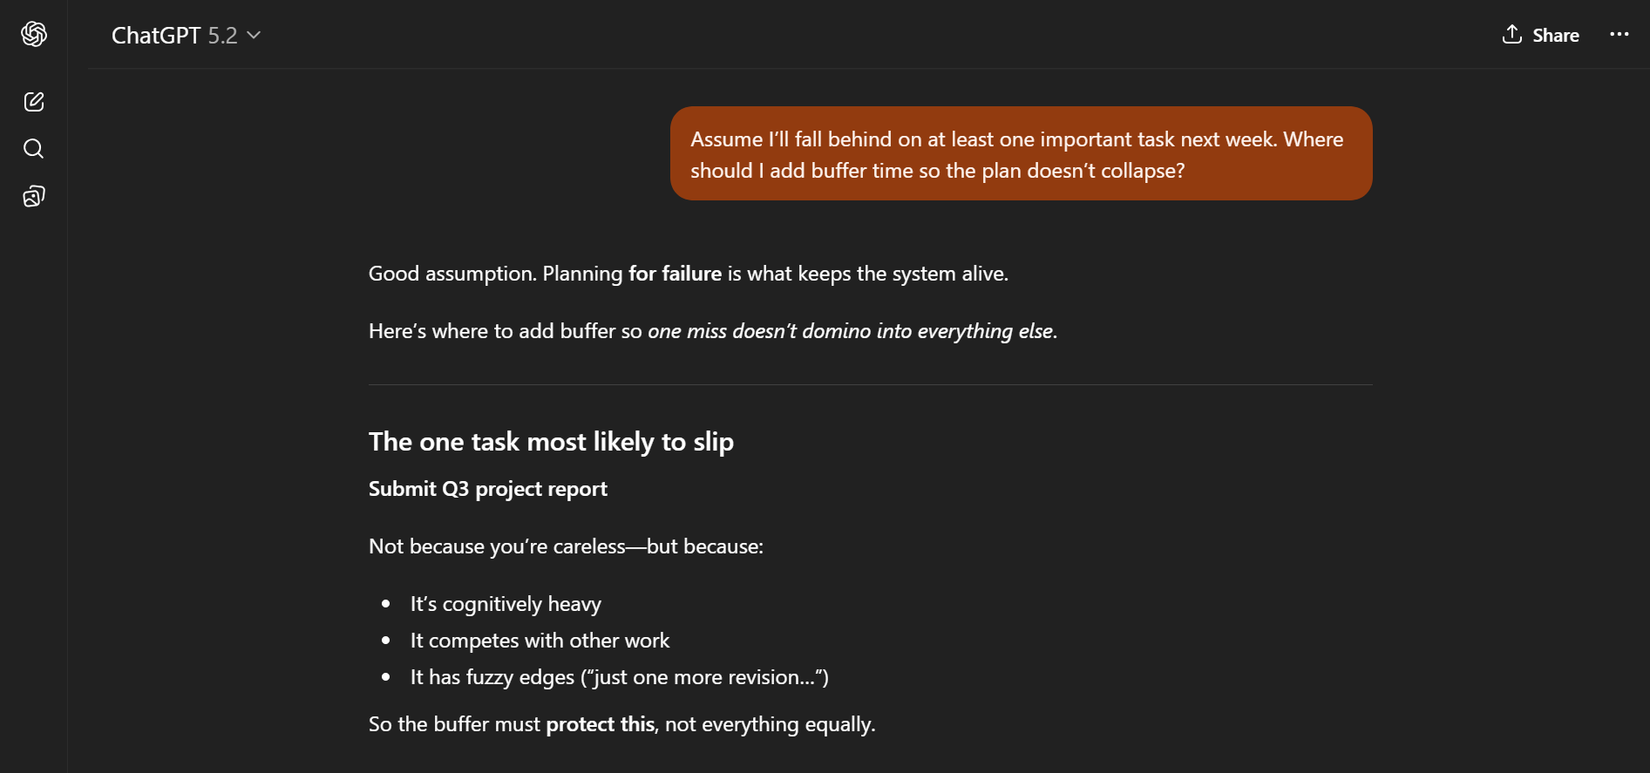Click the OpenAI logo at the top of sidebar
The width and height of the screenshot is (1650, 773).
point(33,33)
